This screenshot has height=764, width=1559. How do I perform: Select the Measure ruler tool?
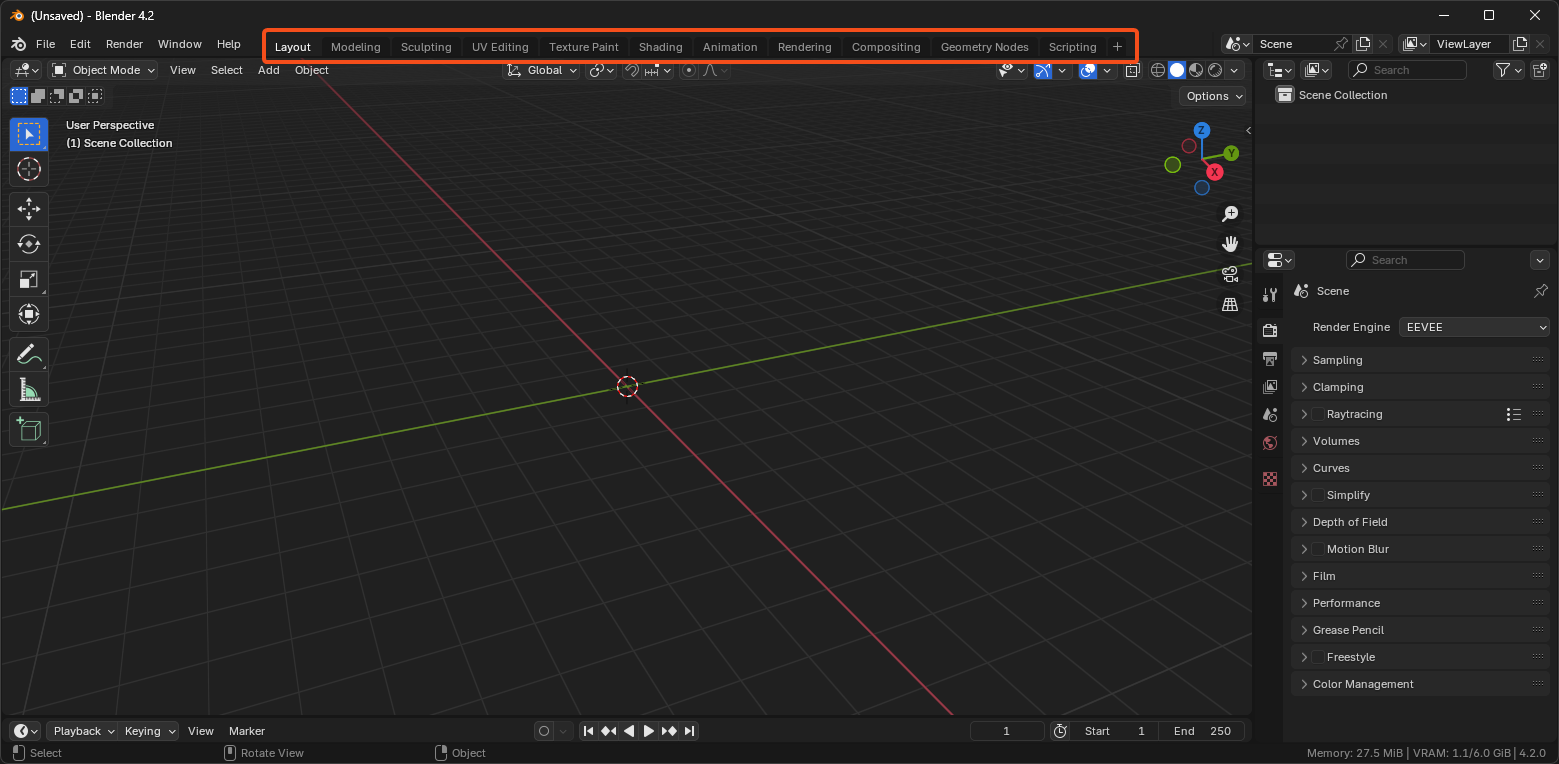[29, 389]
